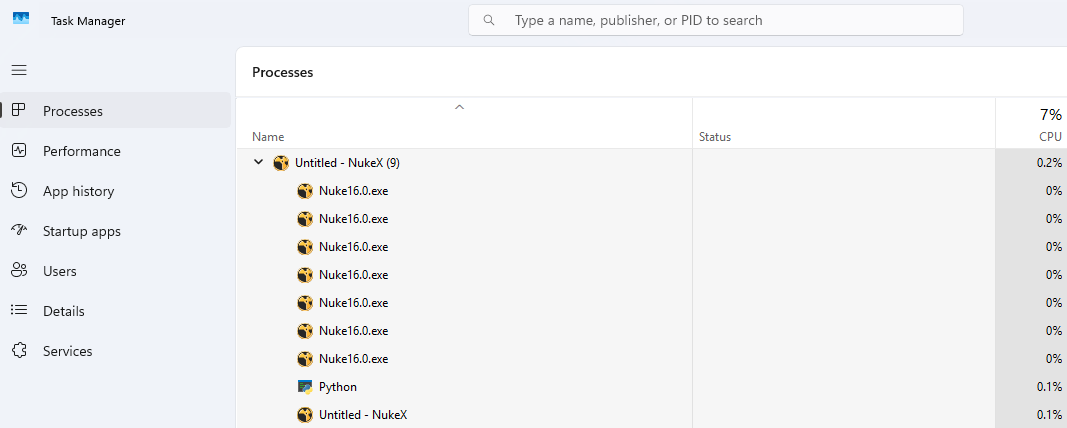Open the Processes tab
Viewport: 1067px width, 428px height.
pyautogui.click(x=116, y=111)
